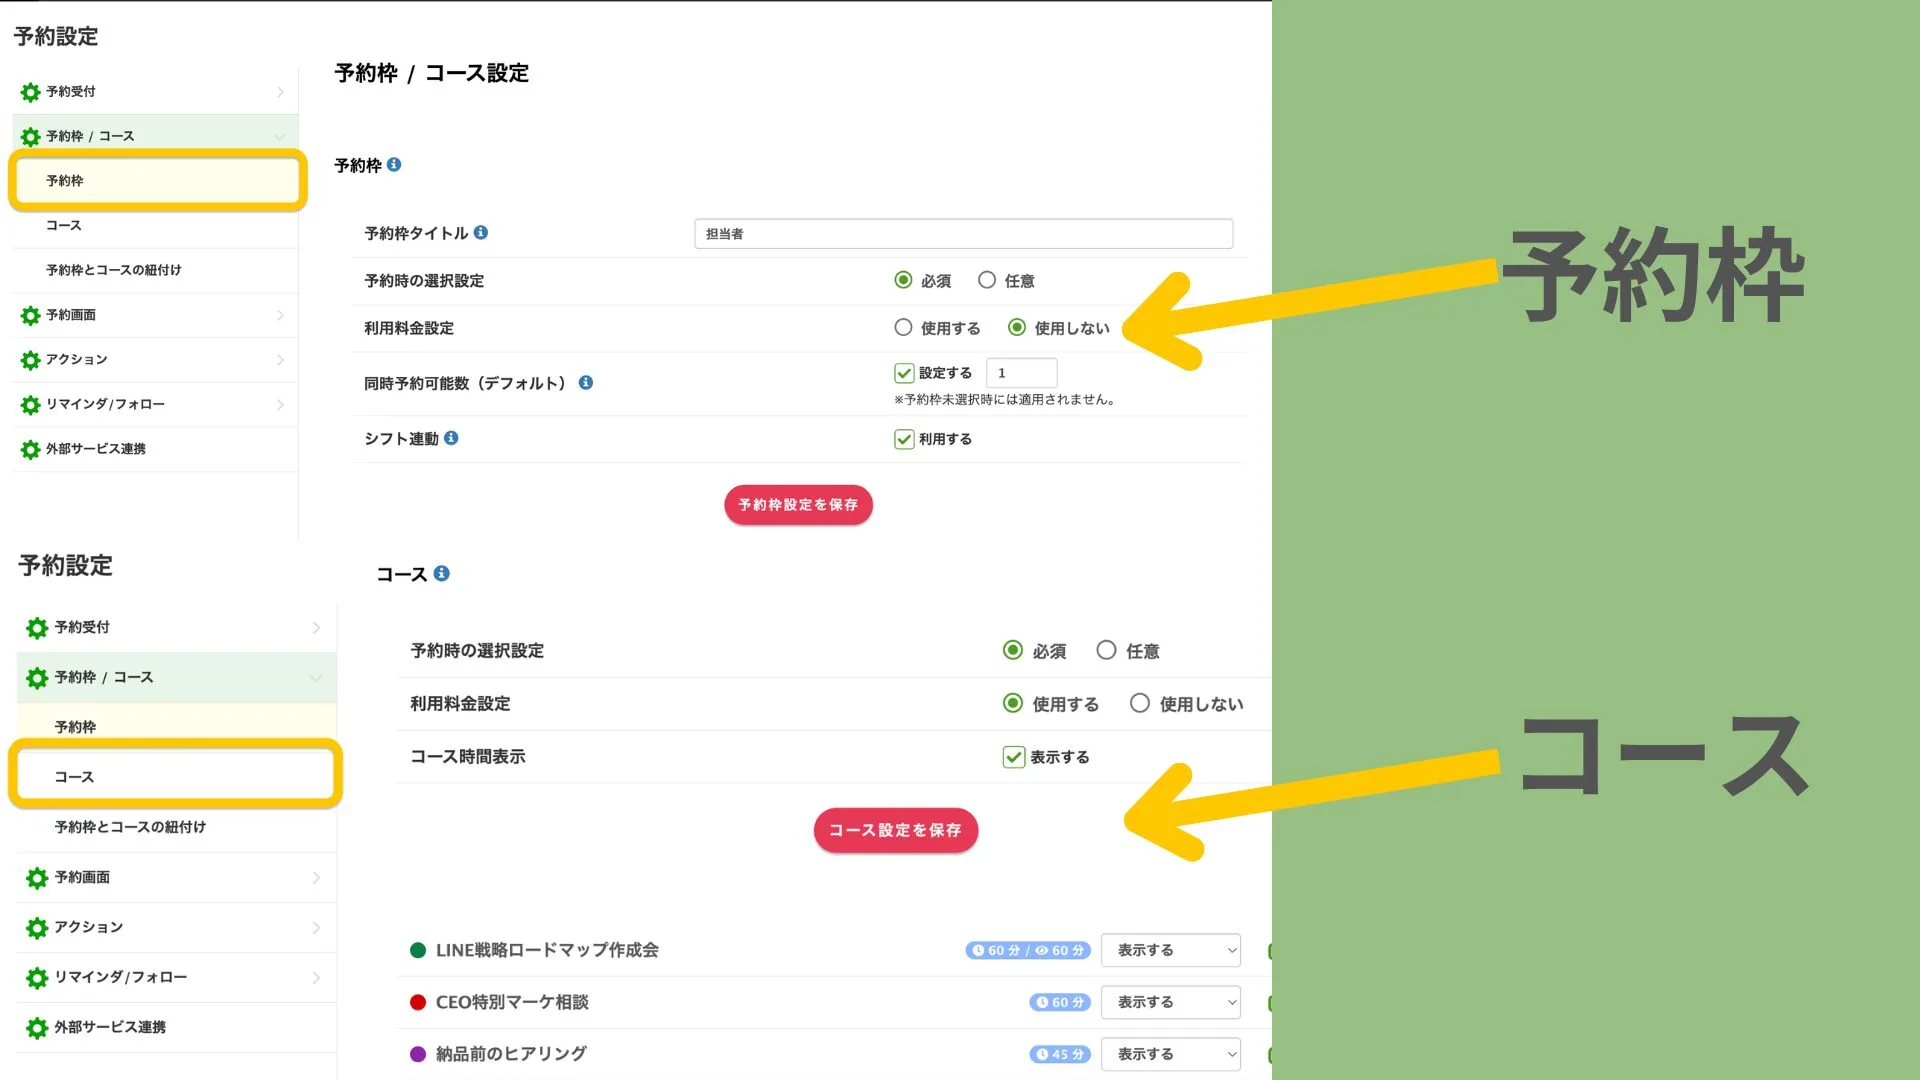Expand 予約受付 chevron in bottom sidebar
The width and height of the screenshot is (1920, 1080).
coord(316,628)
